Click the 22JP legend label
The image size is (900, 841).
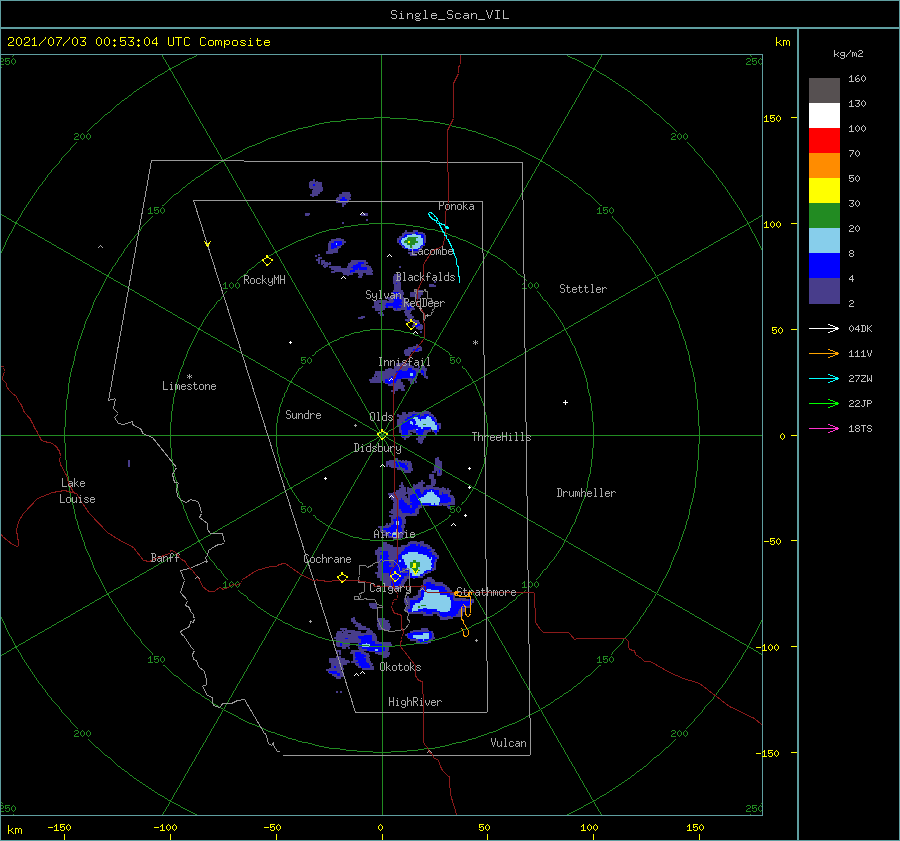[x=860, y=404]
